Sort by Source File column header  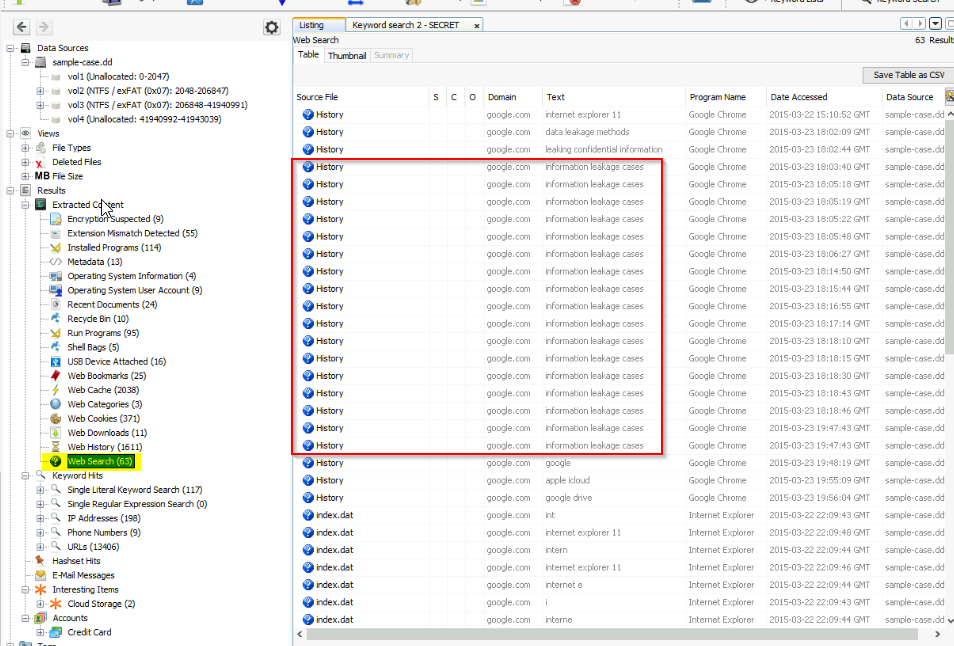pyautogui.click(x=361, y=97)
